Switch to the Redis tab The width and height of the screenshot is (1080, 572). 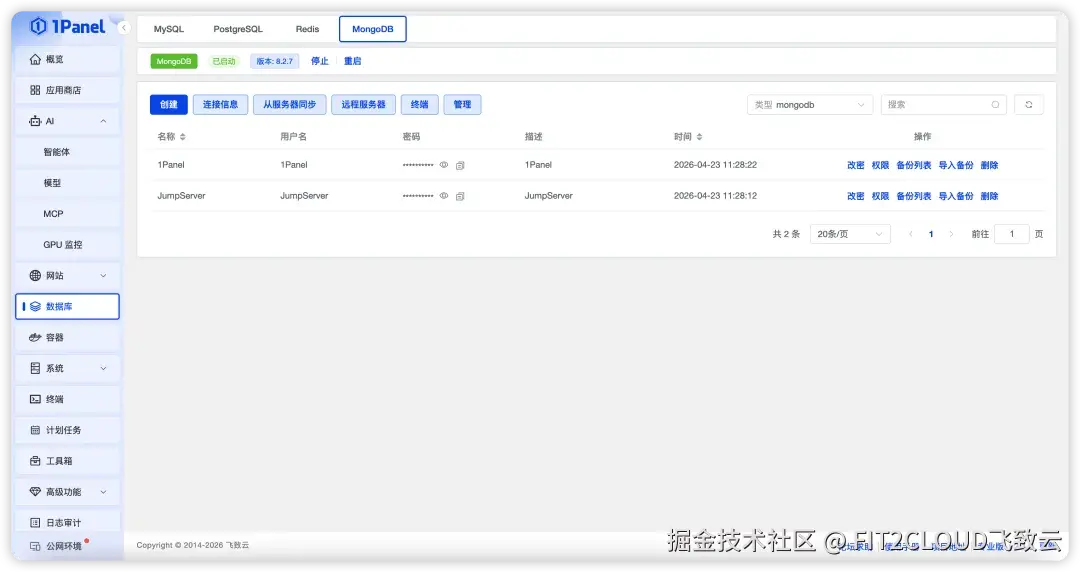click(x=307, y=29)
